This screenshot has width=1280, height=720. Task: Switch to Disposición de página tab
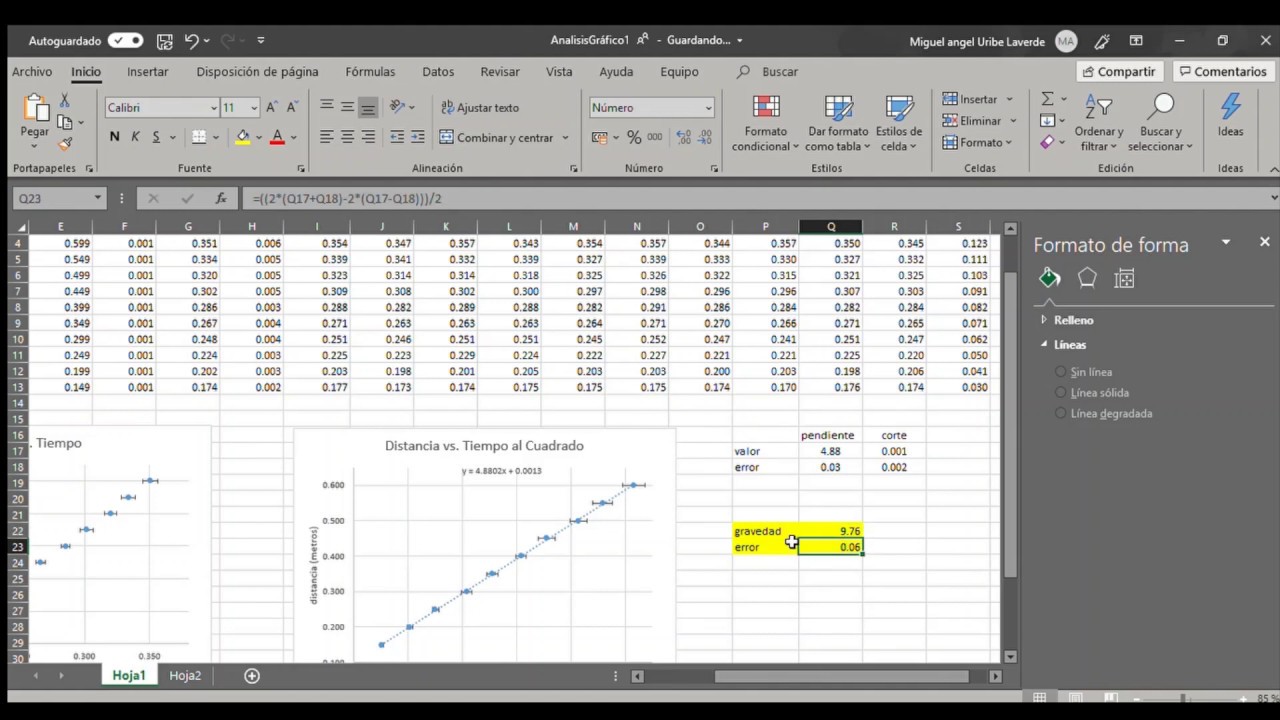pyautogui.click(x=257, y=72)
